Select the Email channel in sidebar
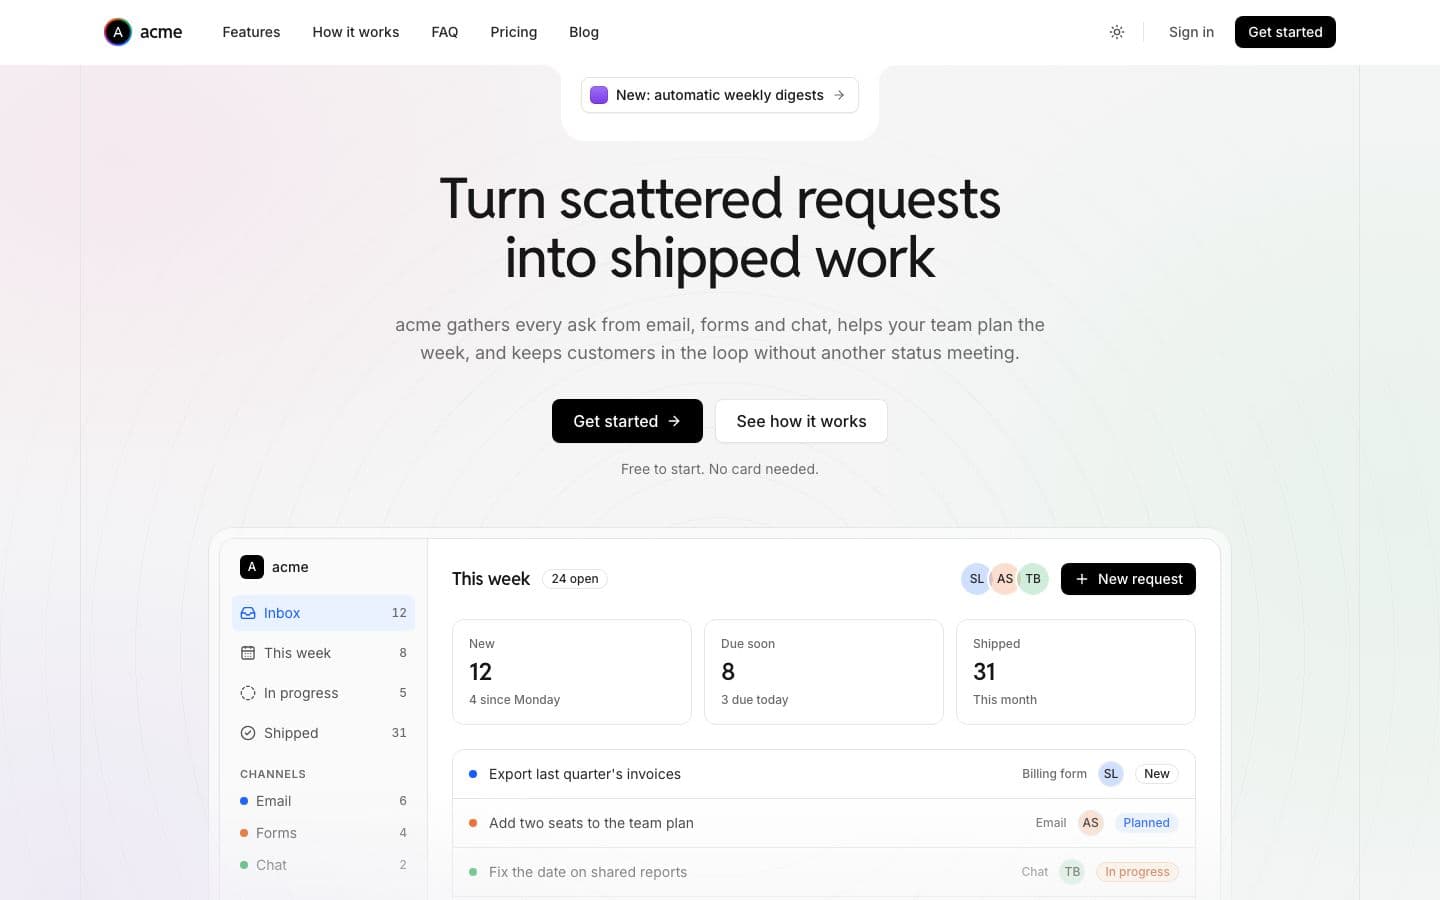Viewport: 1440px width, 900px height. (323, 801)
